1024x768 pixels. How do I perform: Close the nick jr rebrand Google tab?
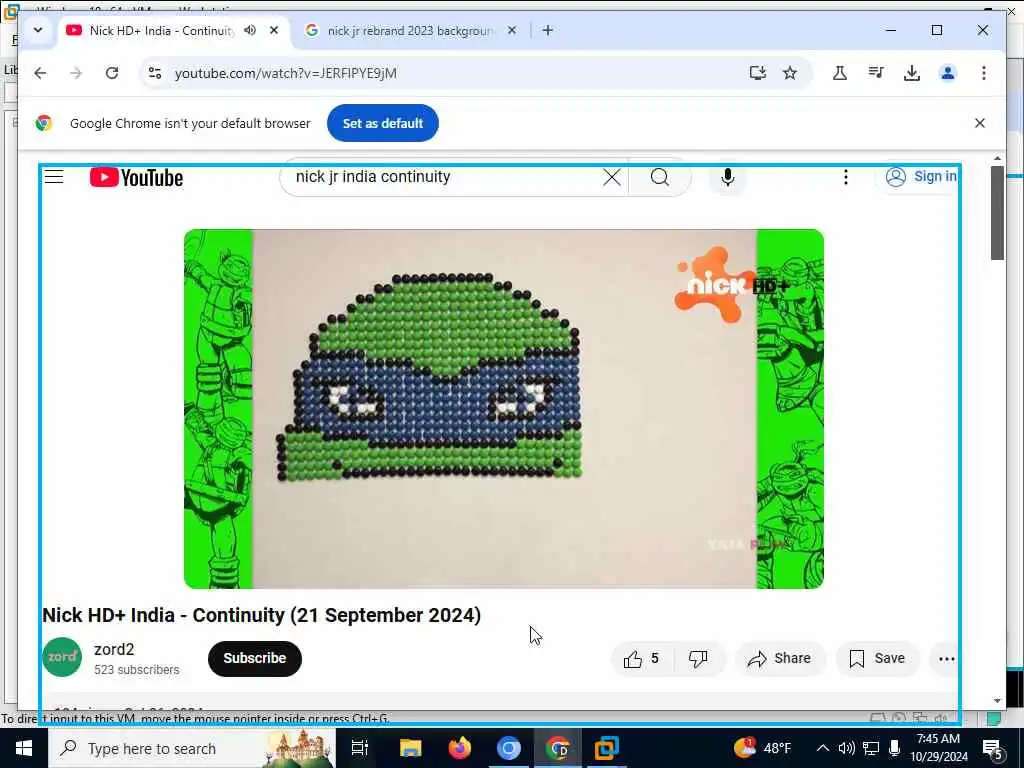(x=512, y=30)
